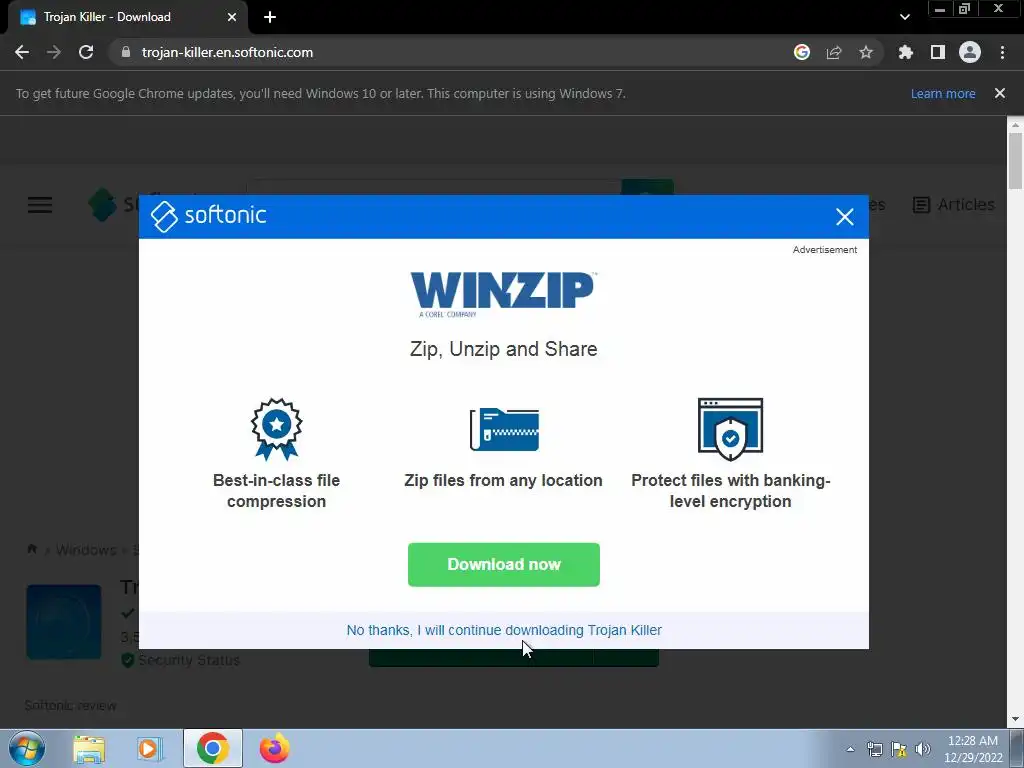Click the WinZip logo
This screenshot has height=768, width=1024.
(x=503, y=295)
